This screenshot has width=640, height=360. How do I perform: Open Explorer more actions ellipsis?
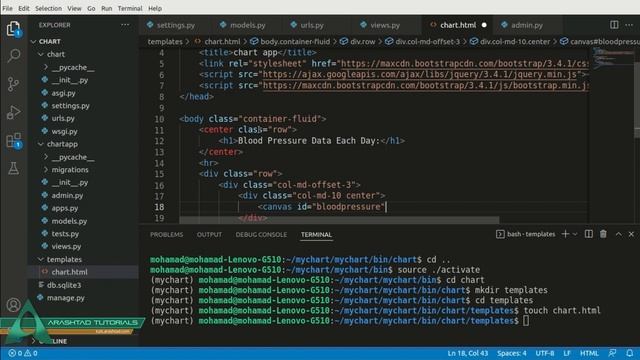(125, 25)
